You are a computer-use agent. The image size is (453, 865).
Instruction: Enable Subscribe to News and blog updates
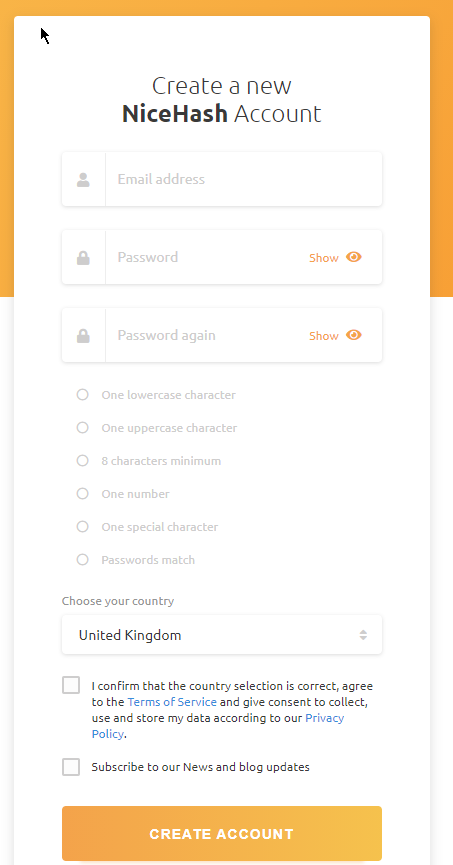tap(71, 767)
